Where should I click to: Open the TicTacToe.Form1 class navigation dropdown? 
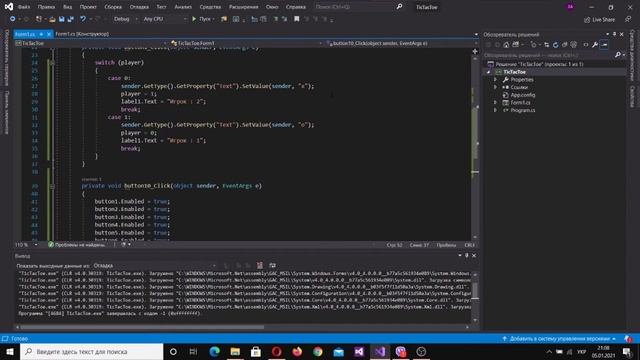pos(247,43)
